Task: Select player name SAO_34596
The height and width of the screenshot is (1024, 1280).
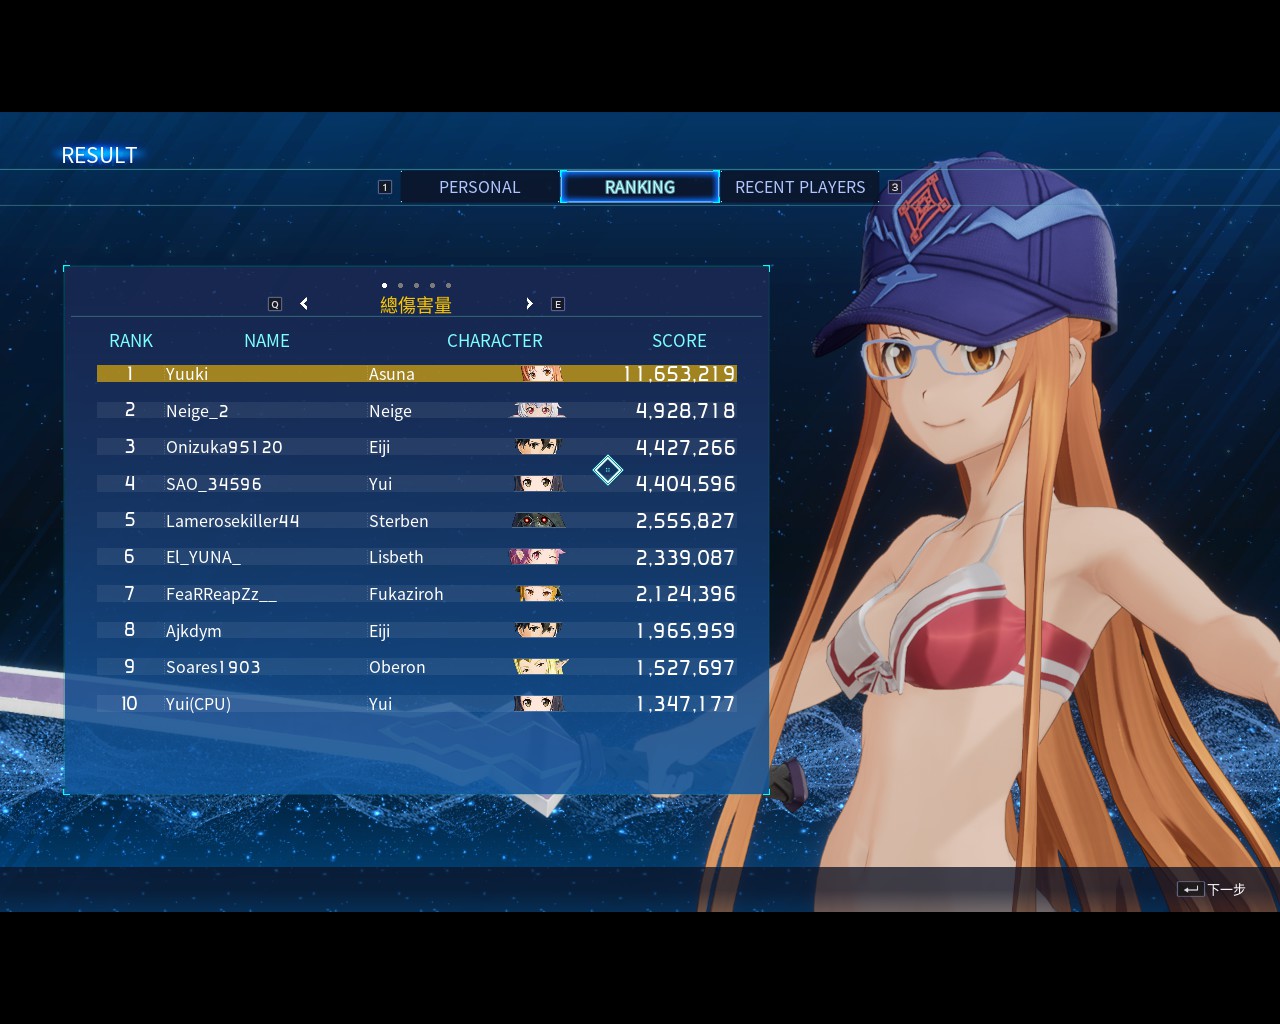Action: tap(214, 484)
